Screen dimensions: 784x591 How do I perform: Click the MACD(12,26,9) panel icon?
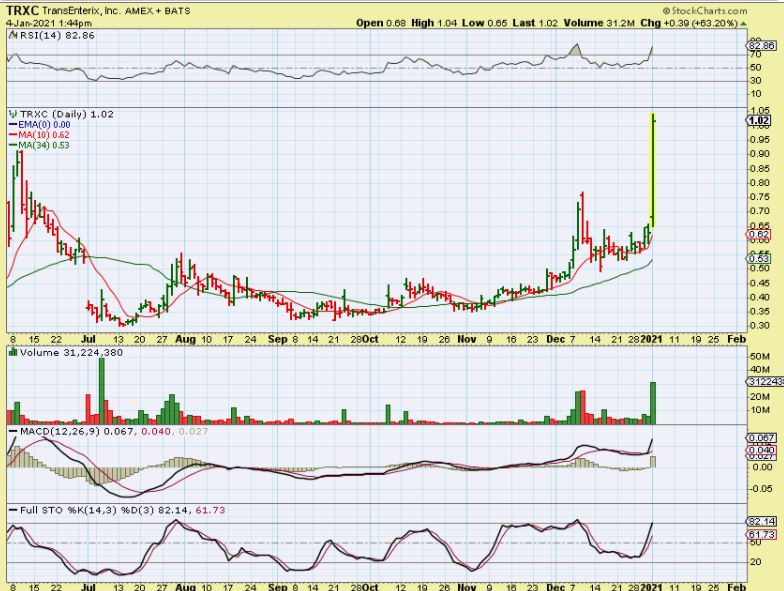11,430
